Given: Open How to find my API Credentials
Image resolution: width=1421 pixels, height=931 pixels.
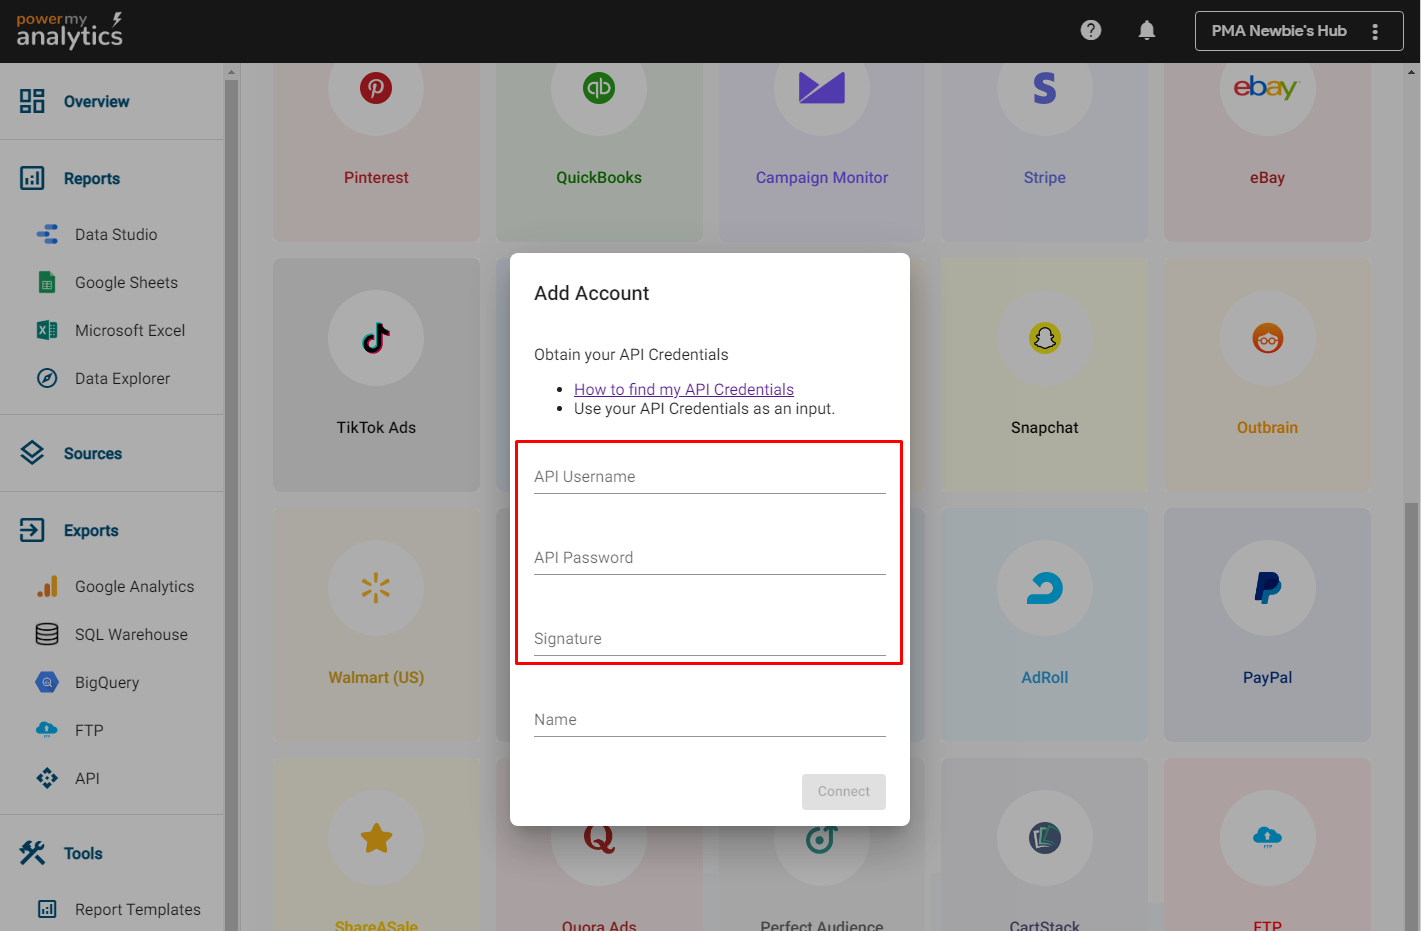Looking at the screenshot, I should pos(684,389).
